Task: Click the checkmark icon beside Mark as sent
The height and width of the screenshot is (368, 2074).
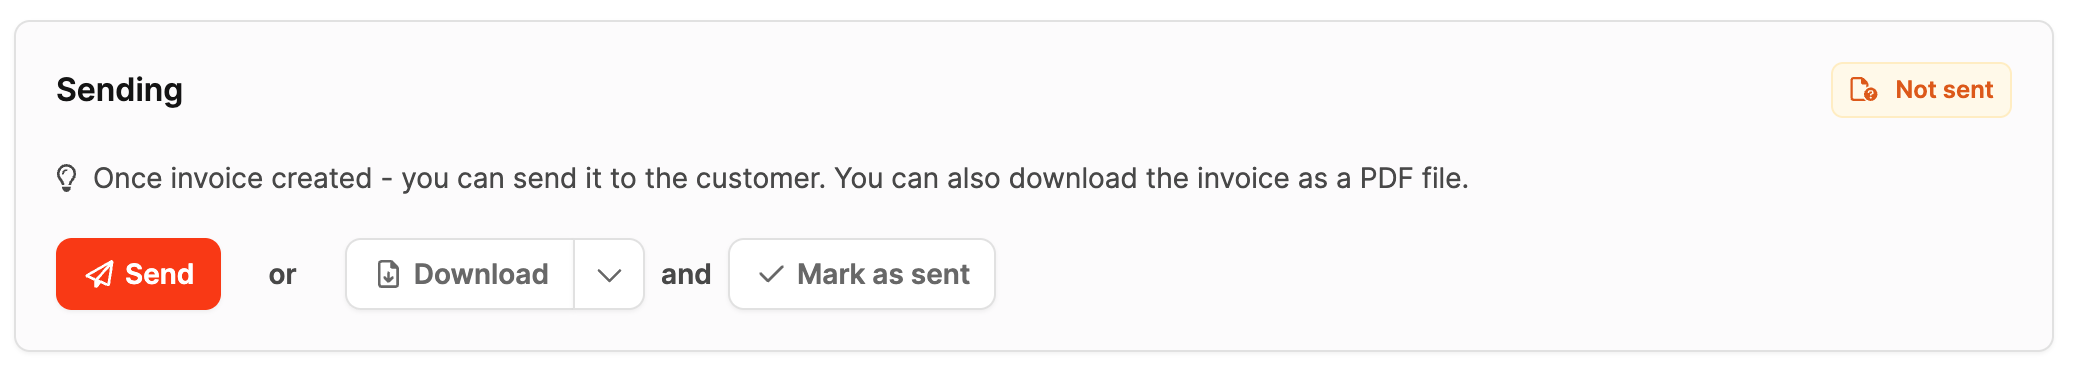Action: [771, 274]
